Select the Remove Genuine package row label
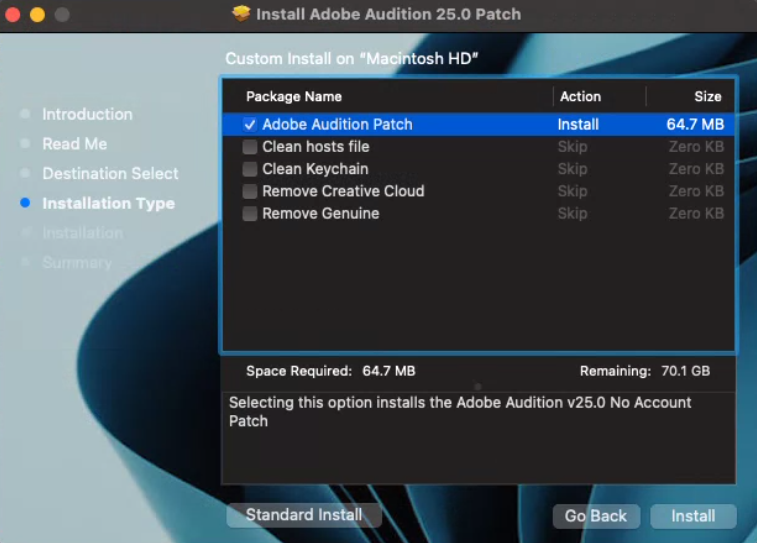The image size is (757, 543). (x=320, y=213)
